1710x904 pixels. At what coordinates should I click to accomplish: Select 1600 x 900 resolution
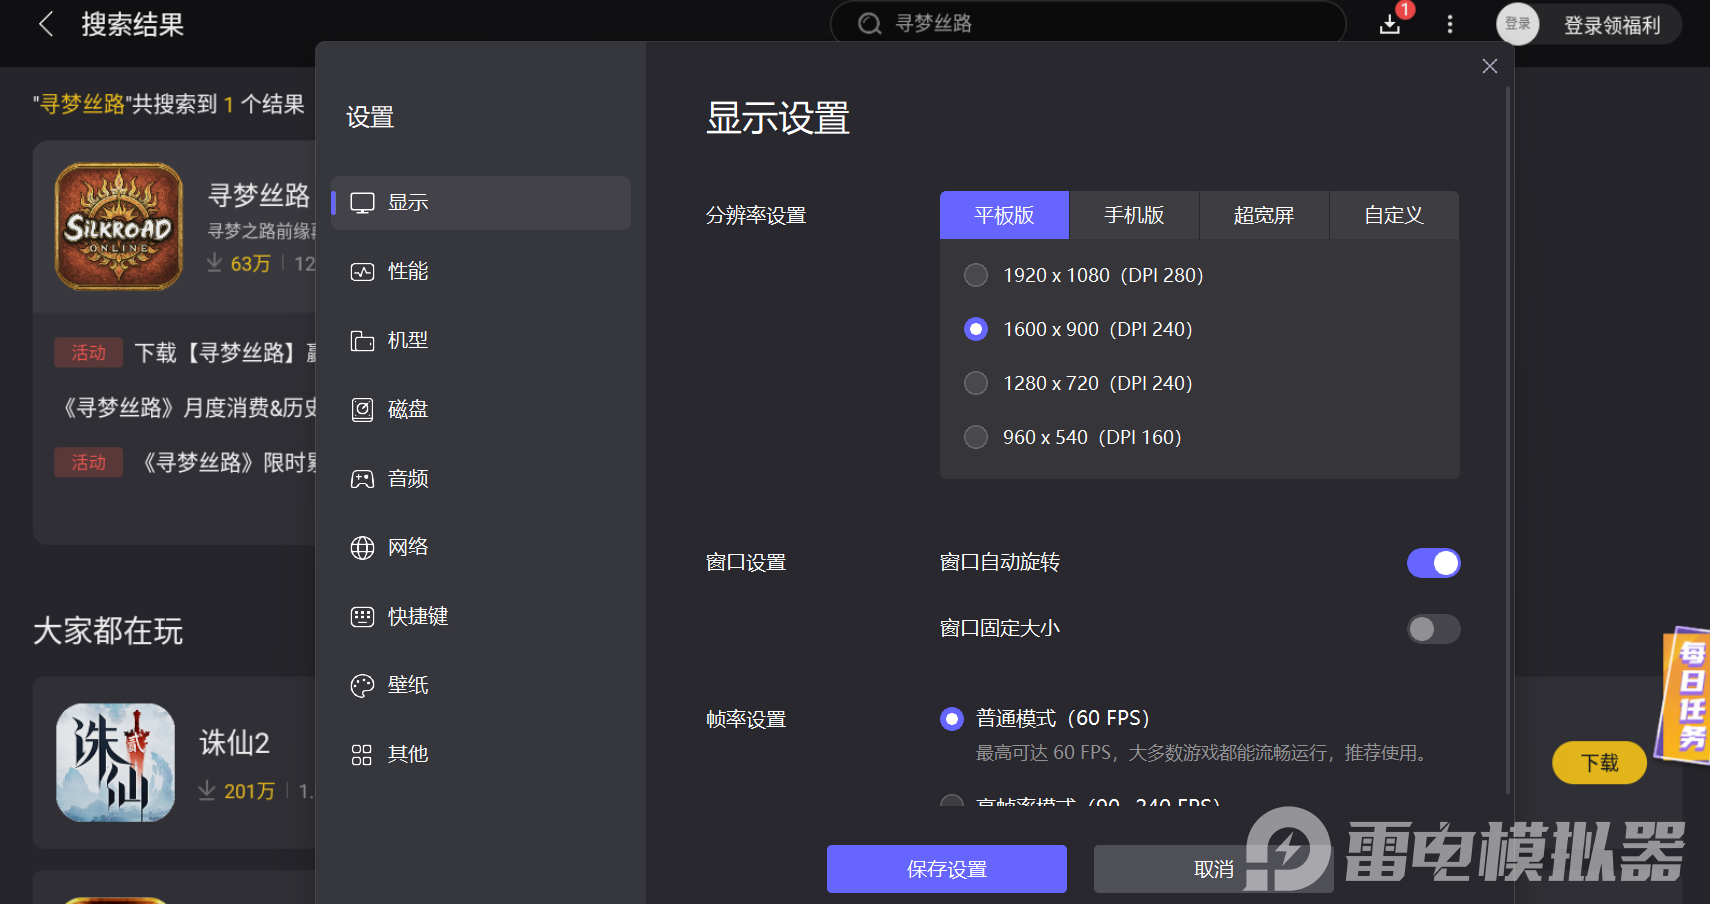(976, 329)
